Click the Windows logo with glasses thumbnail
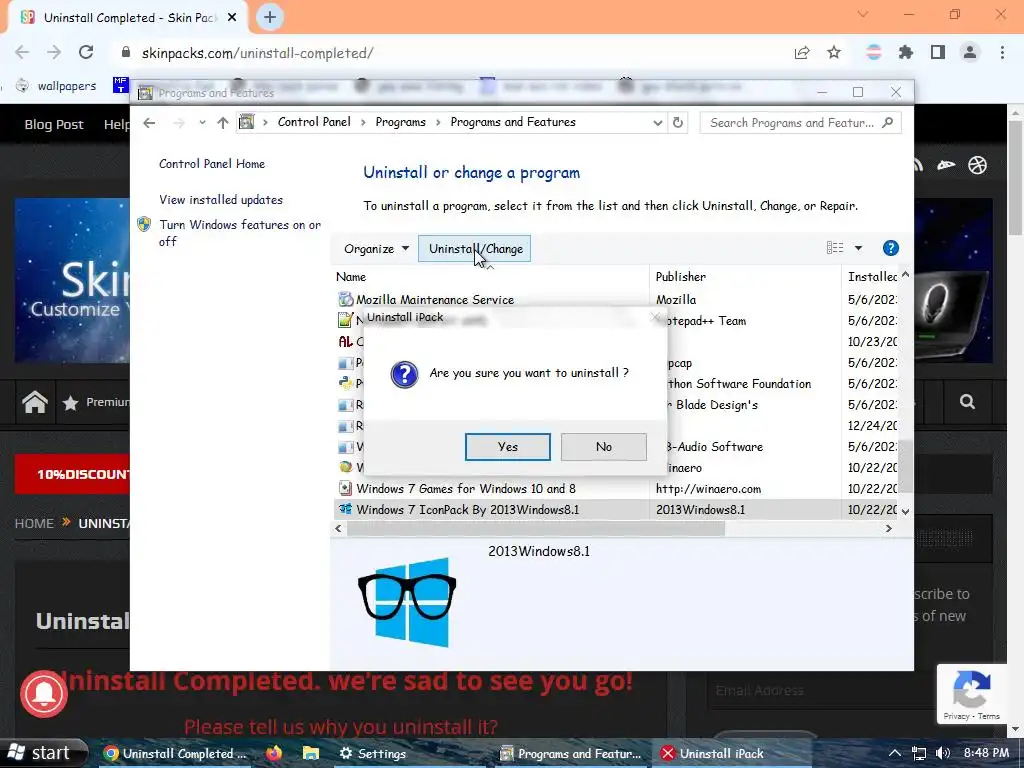Image resolution: width=1024 pixels, height=768 pixels. [x=408, y=601]
